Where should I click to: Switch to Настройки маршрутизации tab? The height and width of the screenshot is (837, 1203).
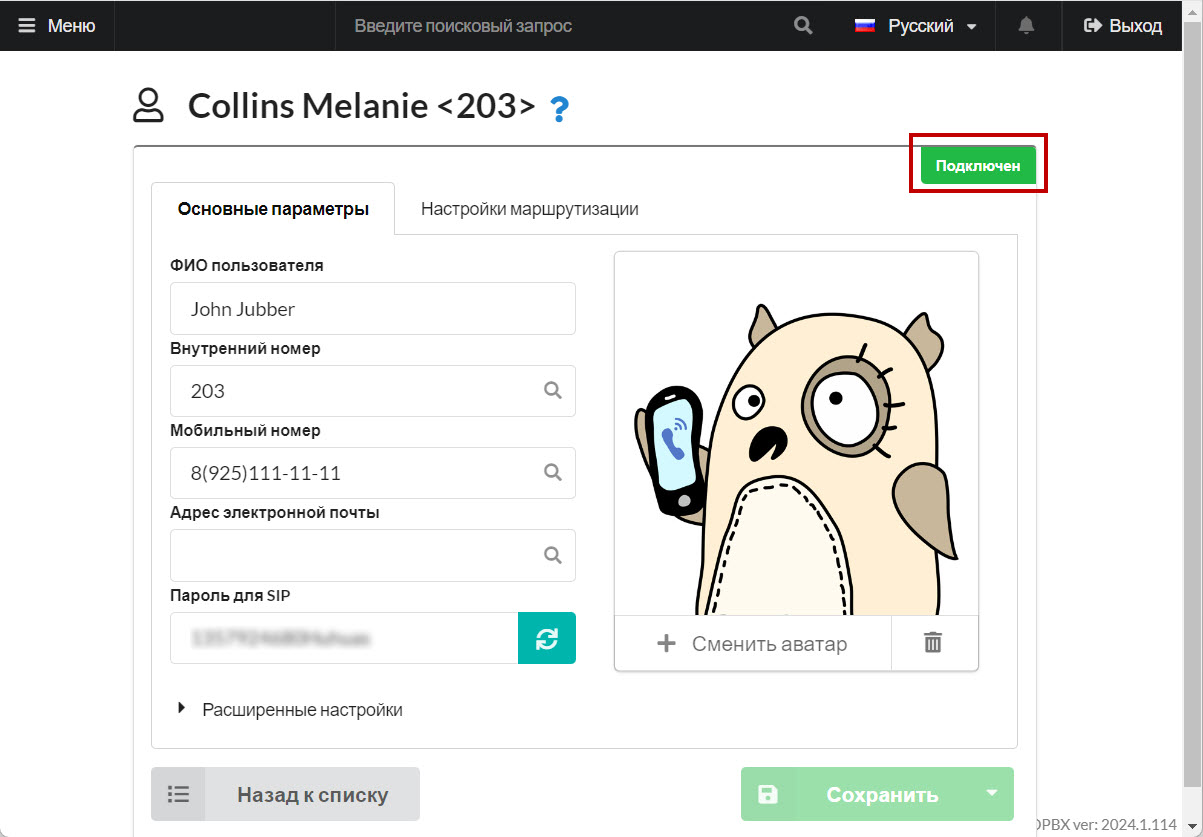tap(529, 209)
